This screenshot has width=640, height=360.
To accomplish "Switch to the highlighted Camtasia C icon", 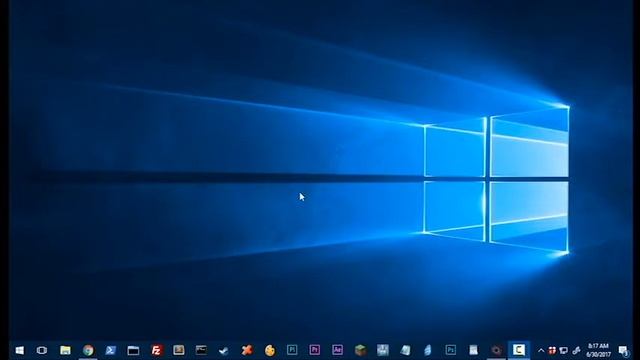I will click(519, 350).
